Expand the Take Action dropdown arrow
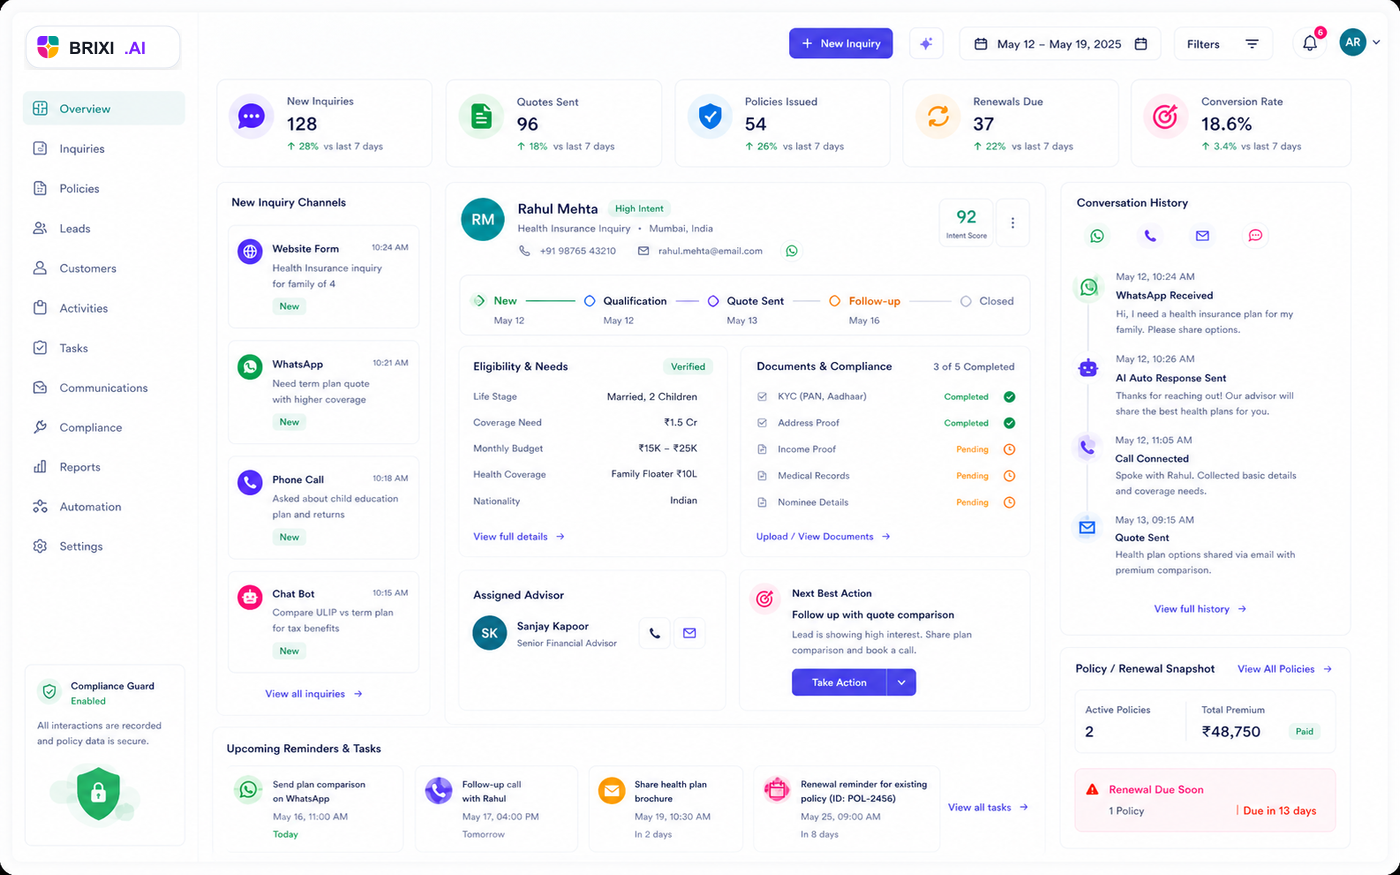The height and width of the screenshot is (875, 1400). click(x=901, y=682)
